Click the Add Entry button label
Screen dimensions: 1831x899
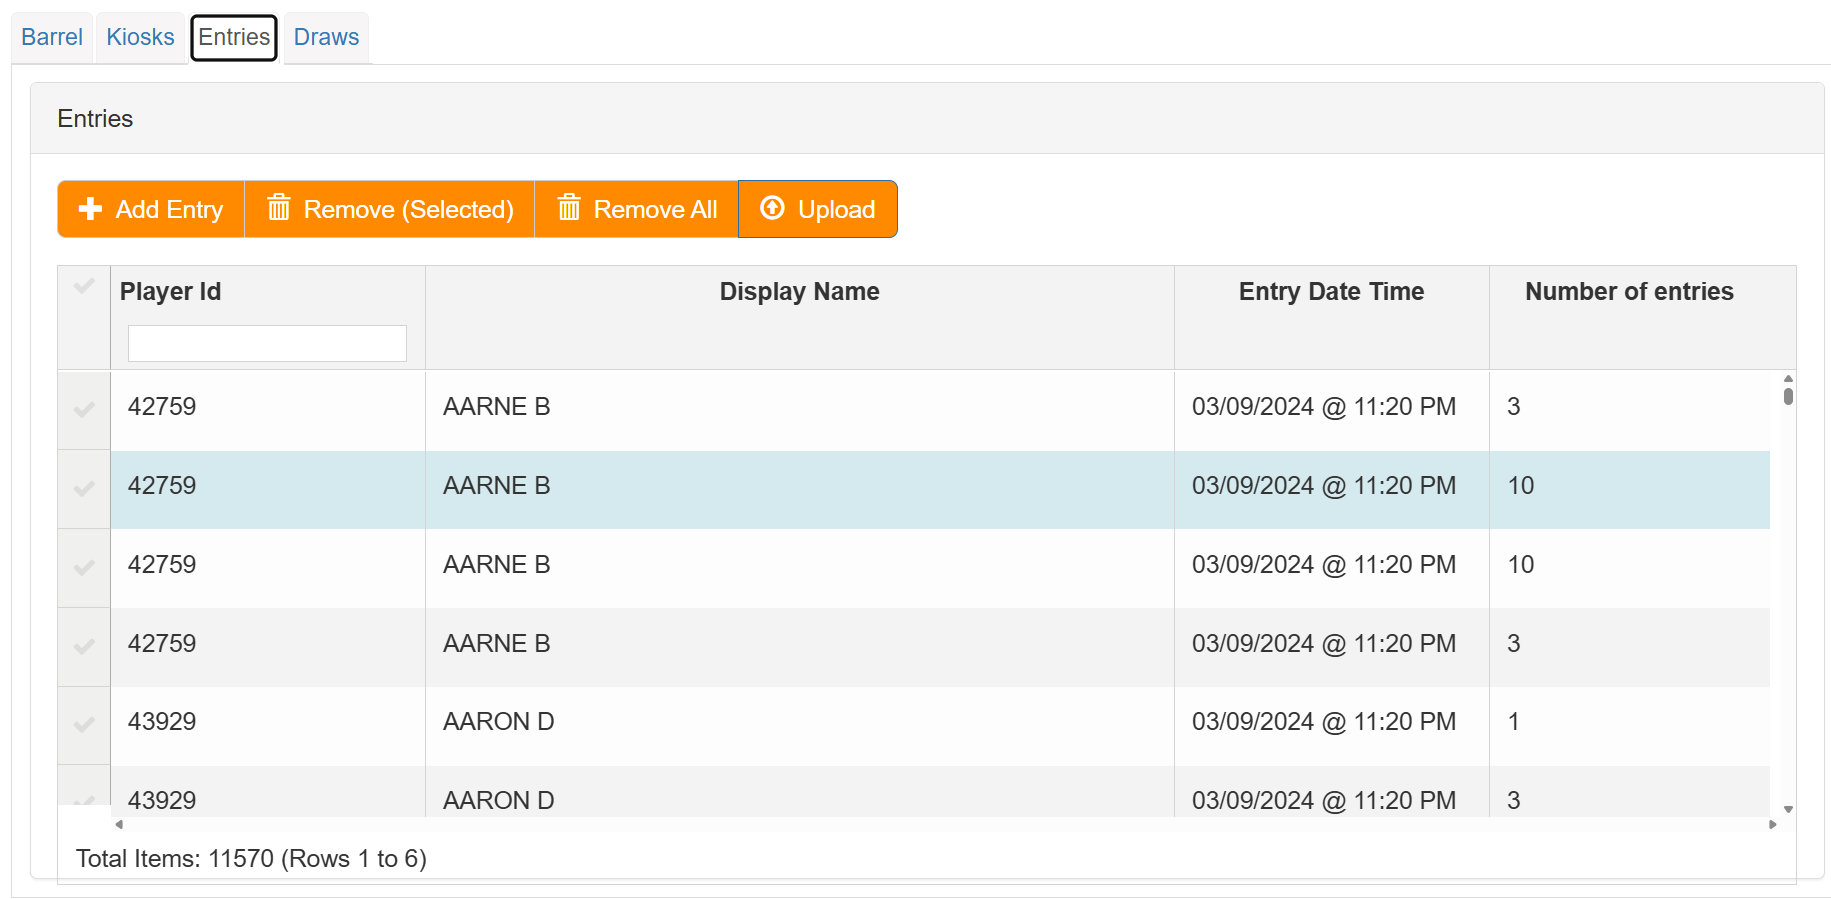(x=169, y=210)
